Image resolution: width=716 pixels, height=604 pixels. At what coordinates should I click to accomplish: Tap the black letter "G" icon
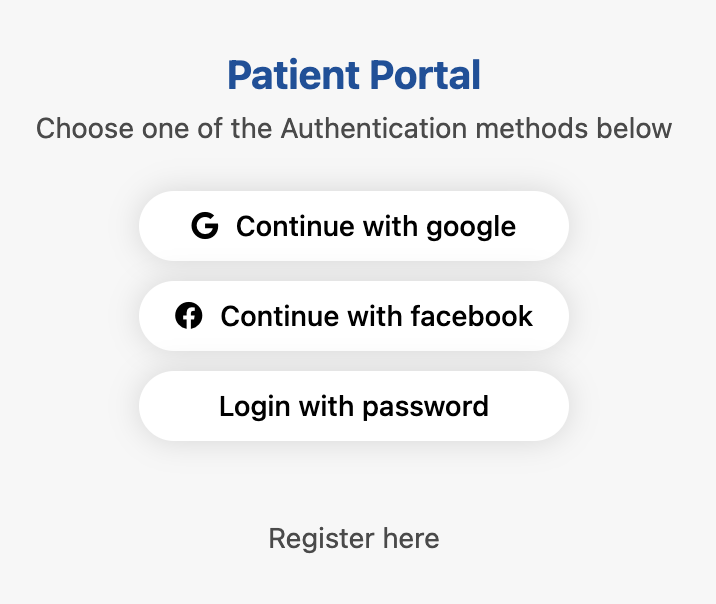(x=204, y=226)
